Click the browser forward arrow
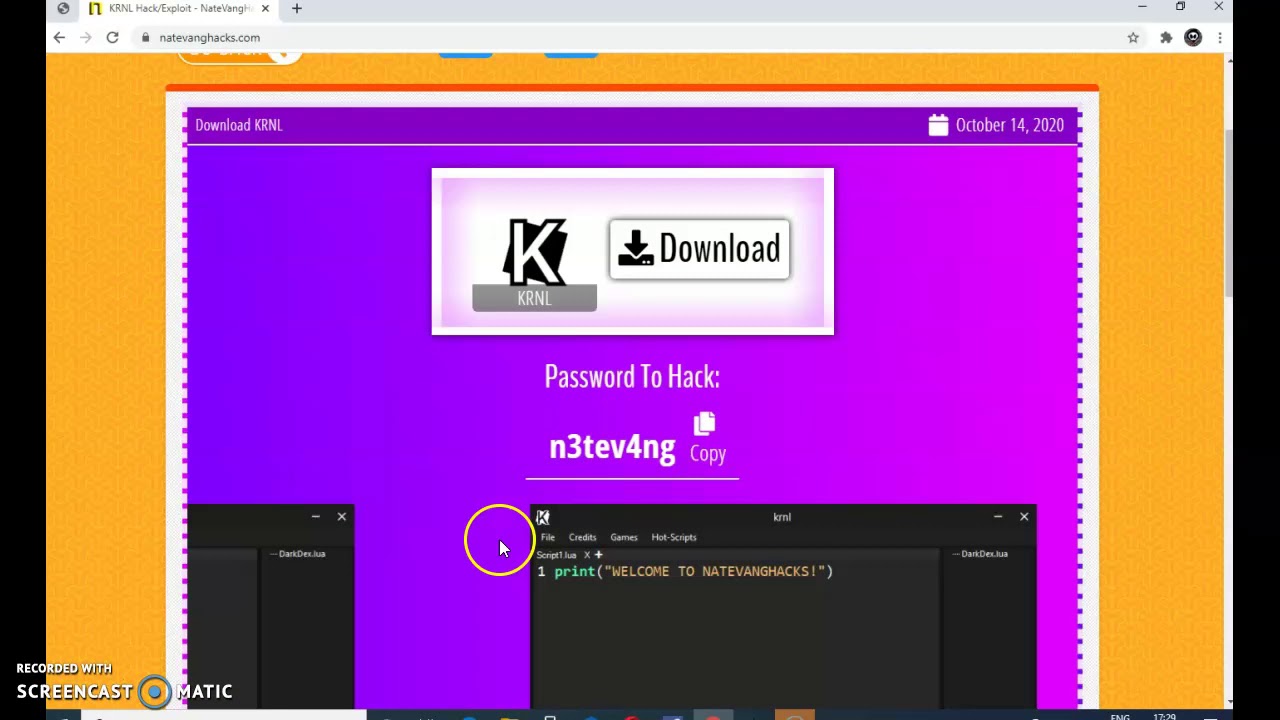This screenshot has height=720, width=1280. pos(86,37)
